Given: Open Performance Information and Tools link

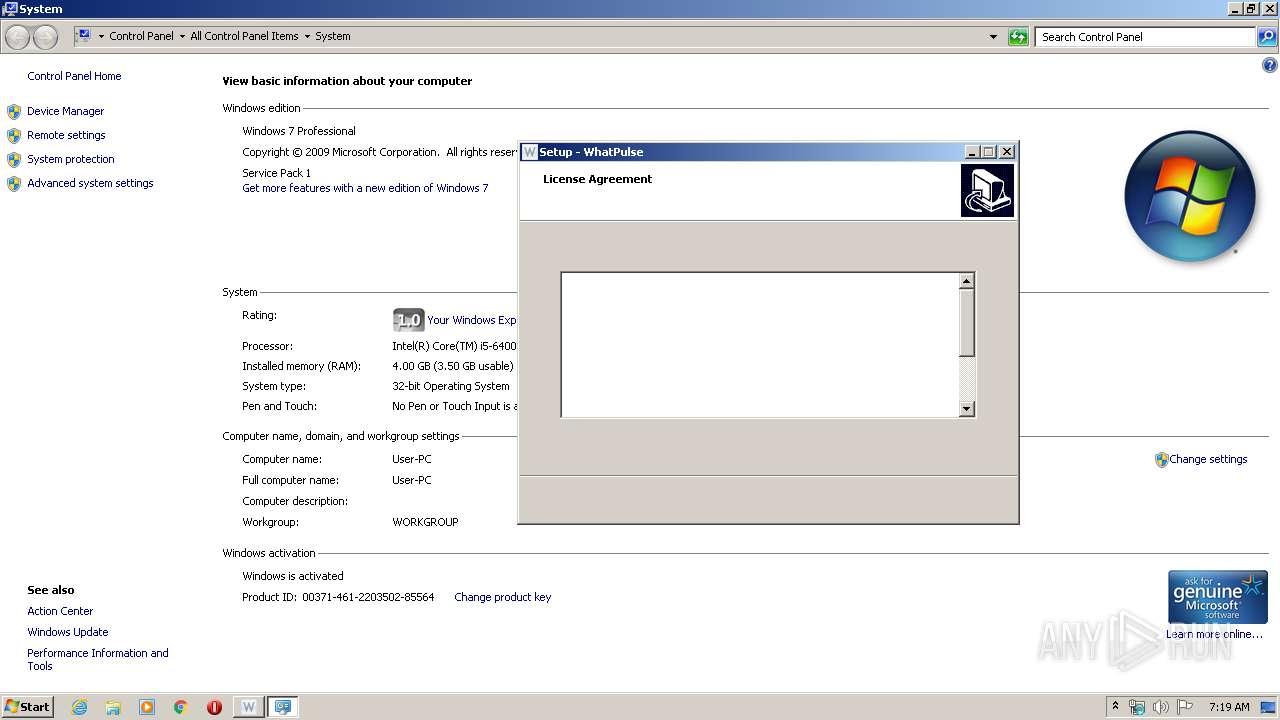Looking at the screenshot, I should tap(98, 659).
